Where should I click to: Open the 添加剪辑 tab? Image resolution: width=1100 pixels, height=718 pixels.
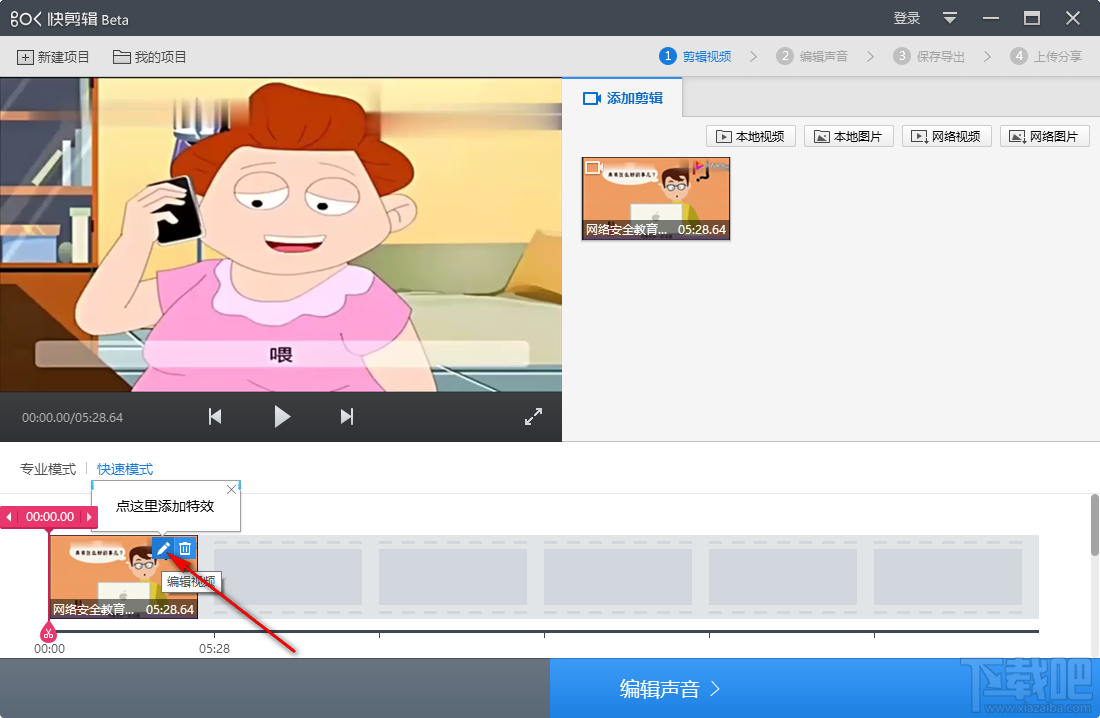622,98
